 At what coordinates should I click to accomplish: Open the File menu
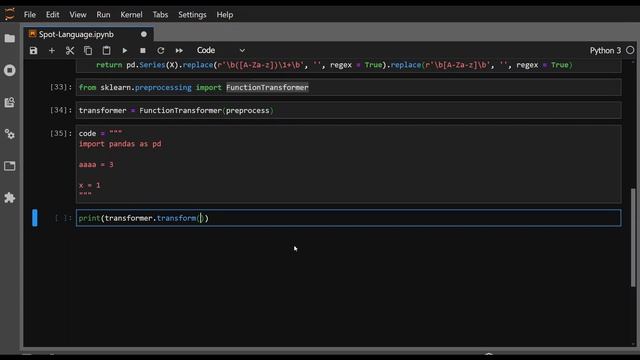30,15
